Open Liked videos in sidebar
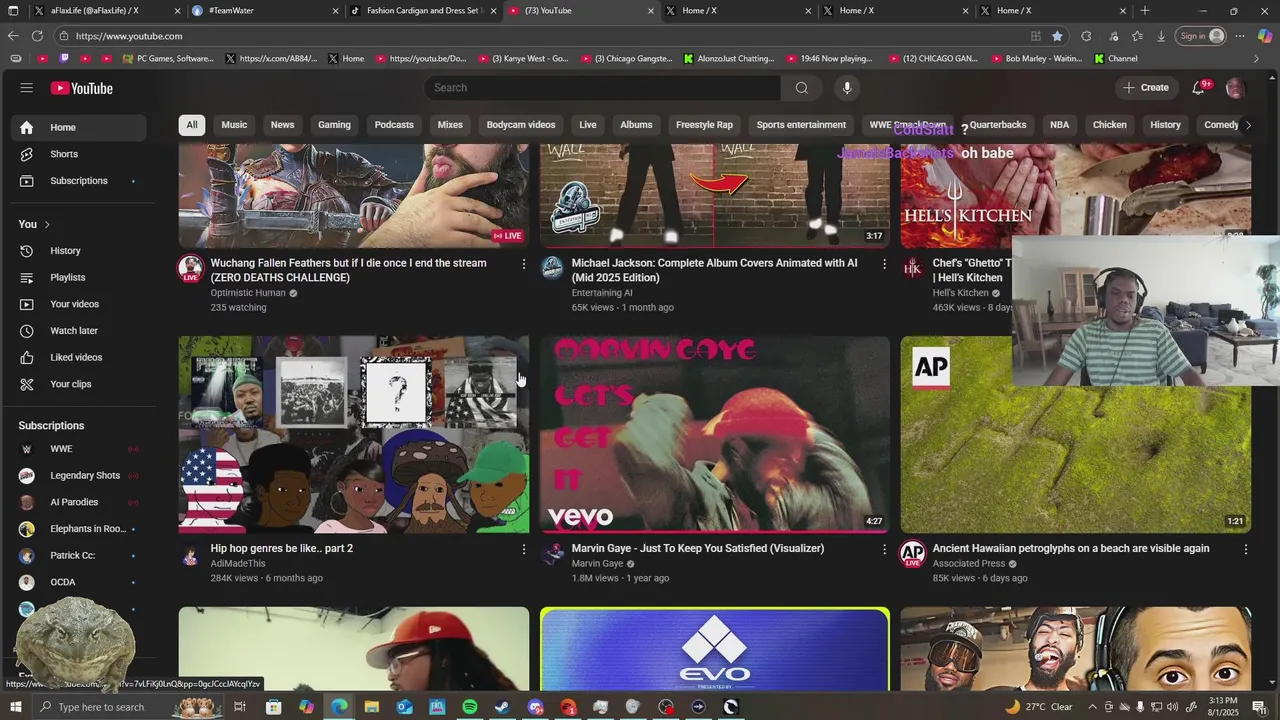The image size is (1280, 720). tap(79, 357)
